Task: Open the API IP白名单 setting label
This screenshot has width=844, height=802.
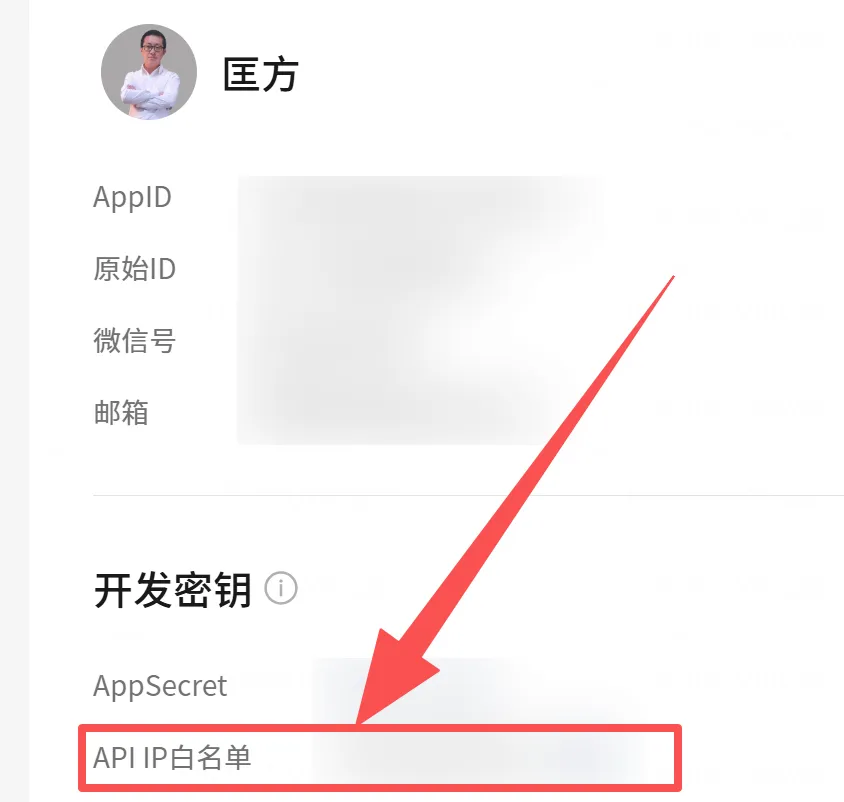Action: click(172, 757)
